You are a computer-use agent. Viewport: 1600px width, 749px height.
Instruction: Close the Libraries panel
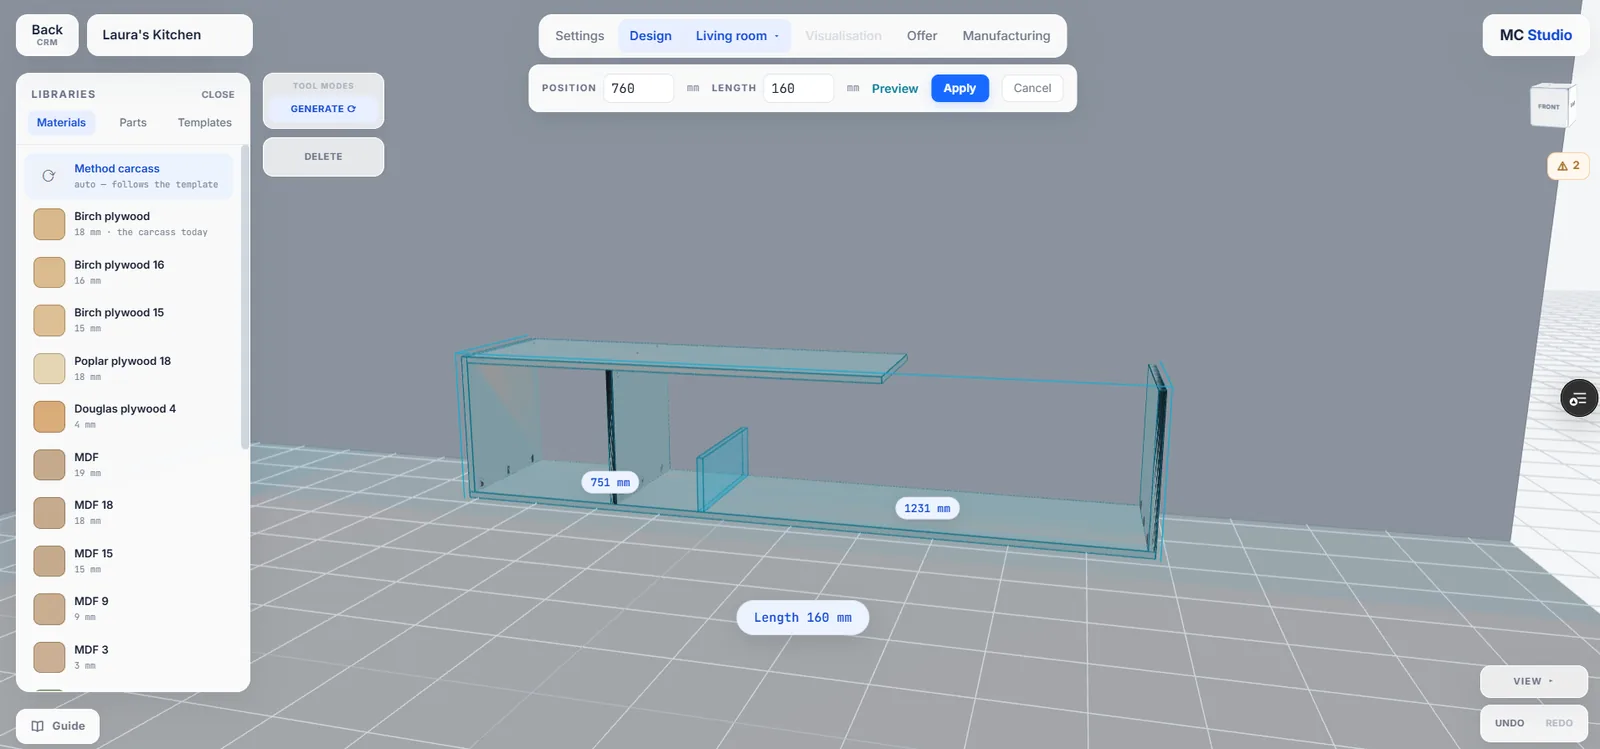tap(218, 95)
